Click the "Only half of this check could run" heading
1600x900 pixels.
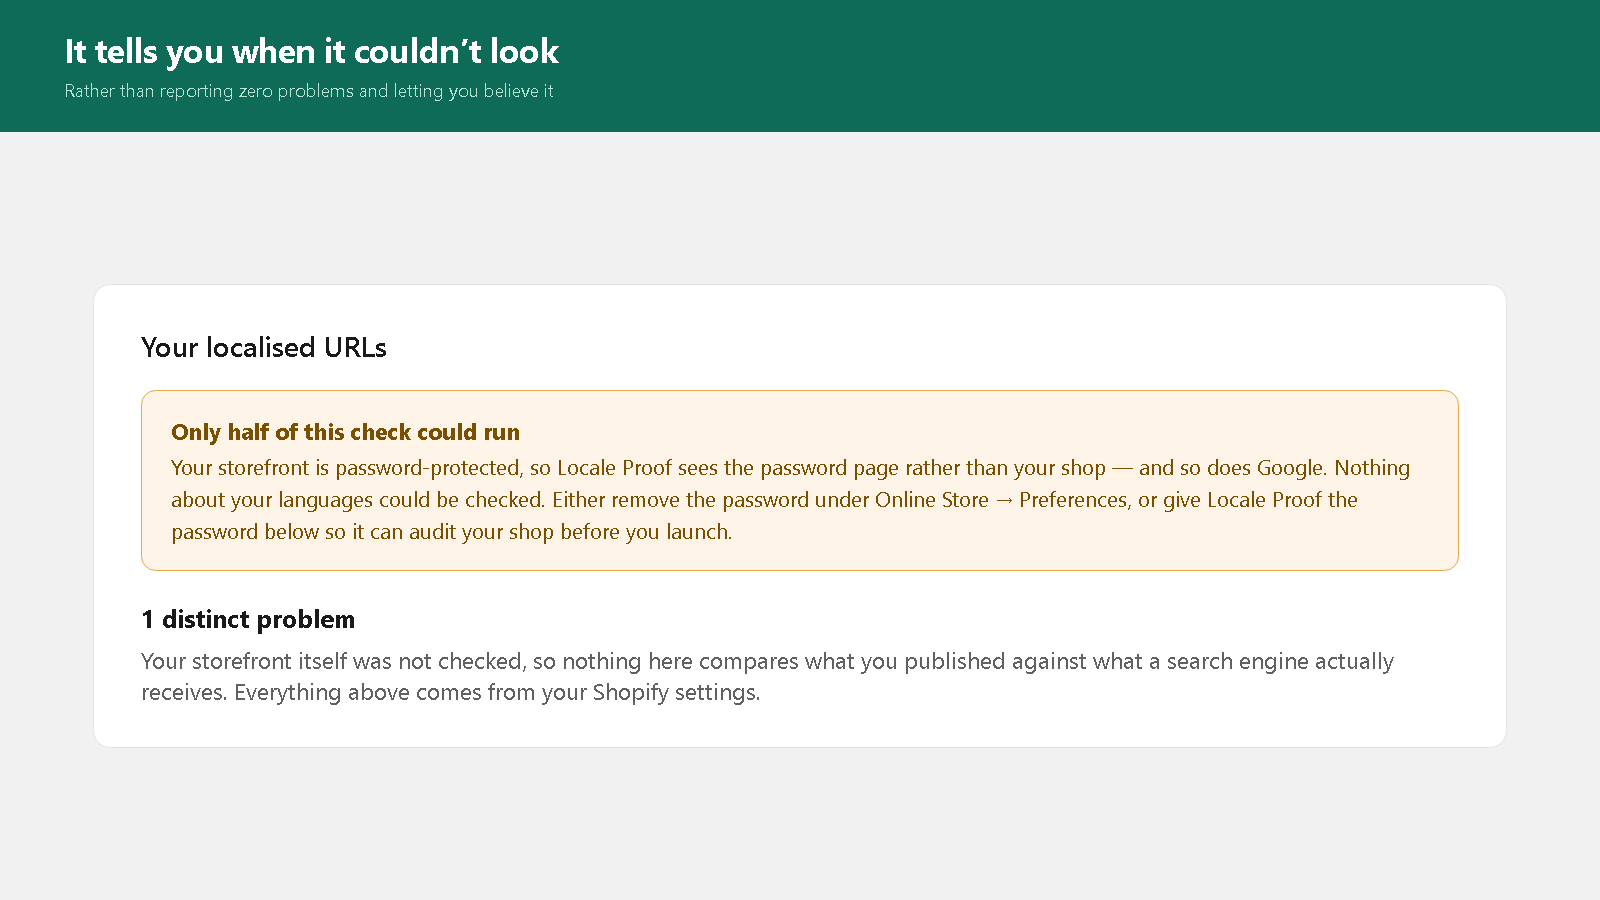(345, 432)
